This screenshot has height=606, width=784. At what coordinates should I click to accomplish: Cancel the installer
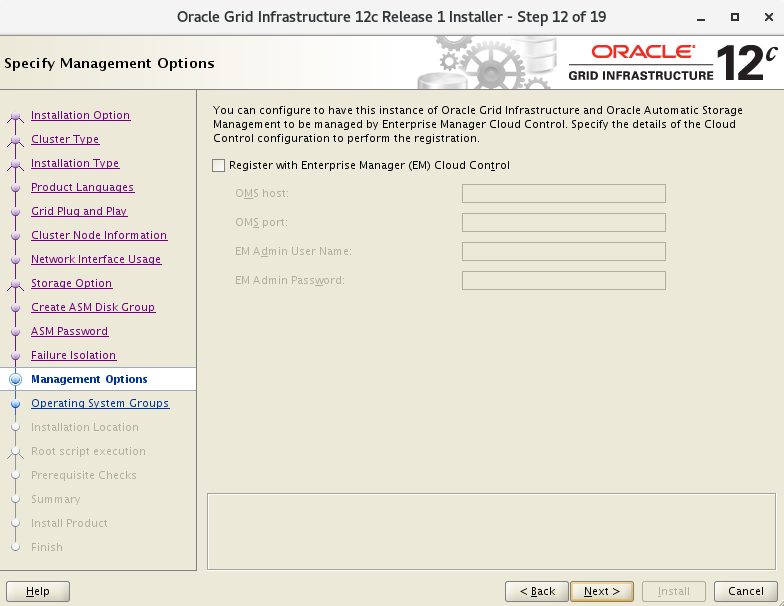pyautogui.click(x=746, y=592)
